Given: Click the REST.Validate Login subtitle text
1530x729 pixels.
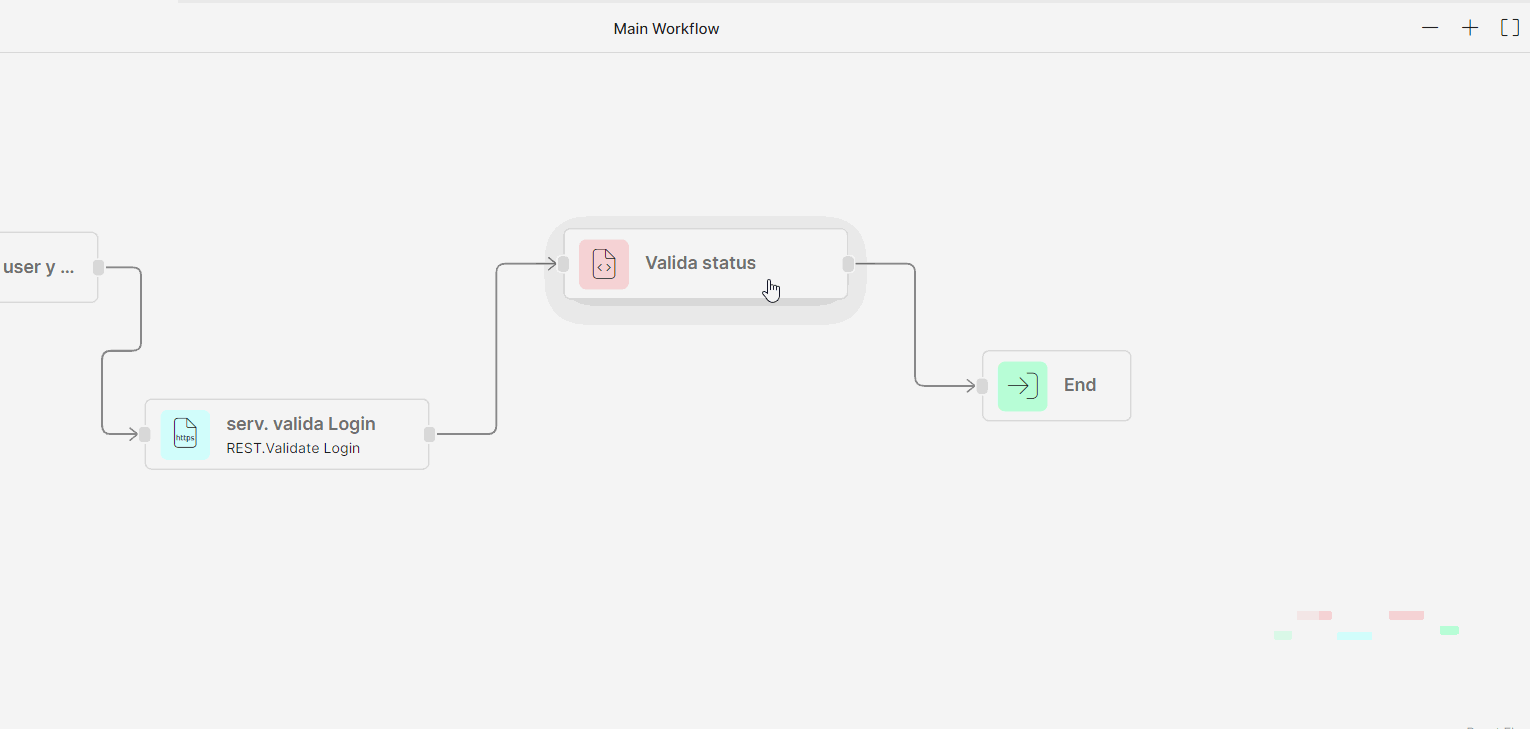Looking at the screenshot, I should coord(293,448).
